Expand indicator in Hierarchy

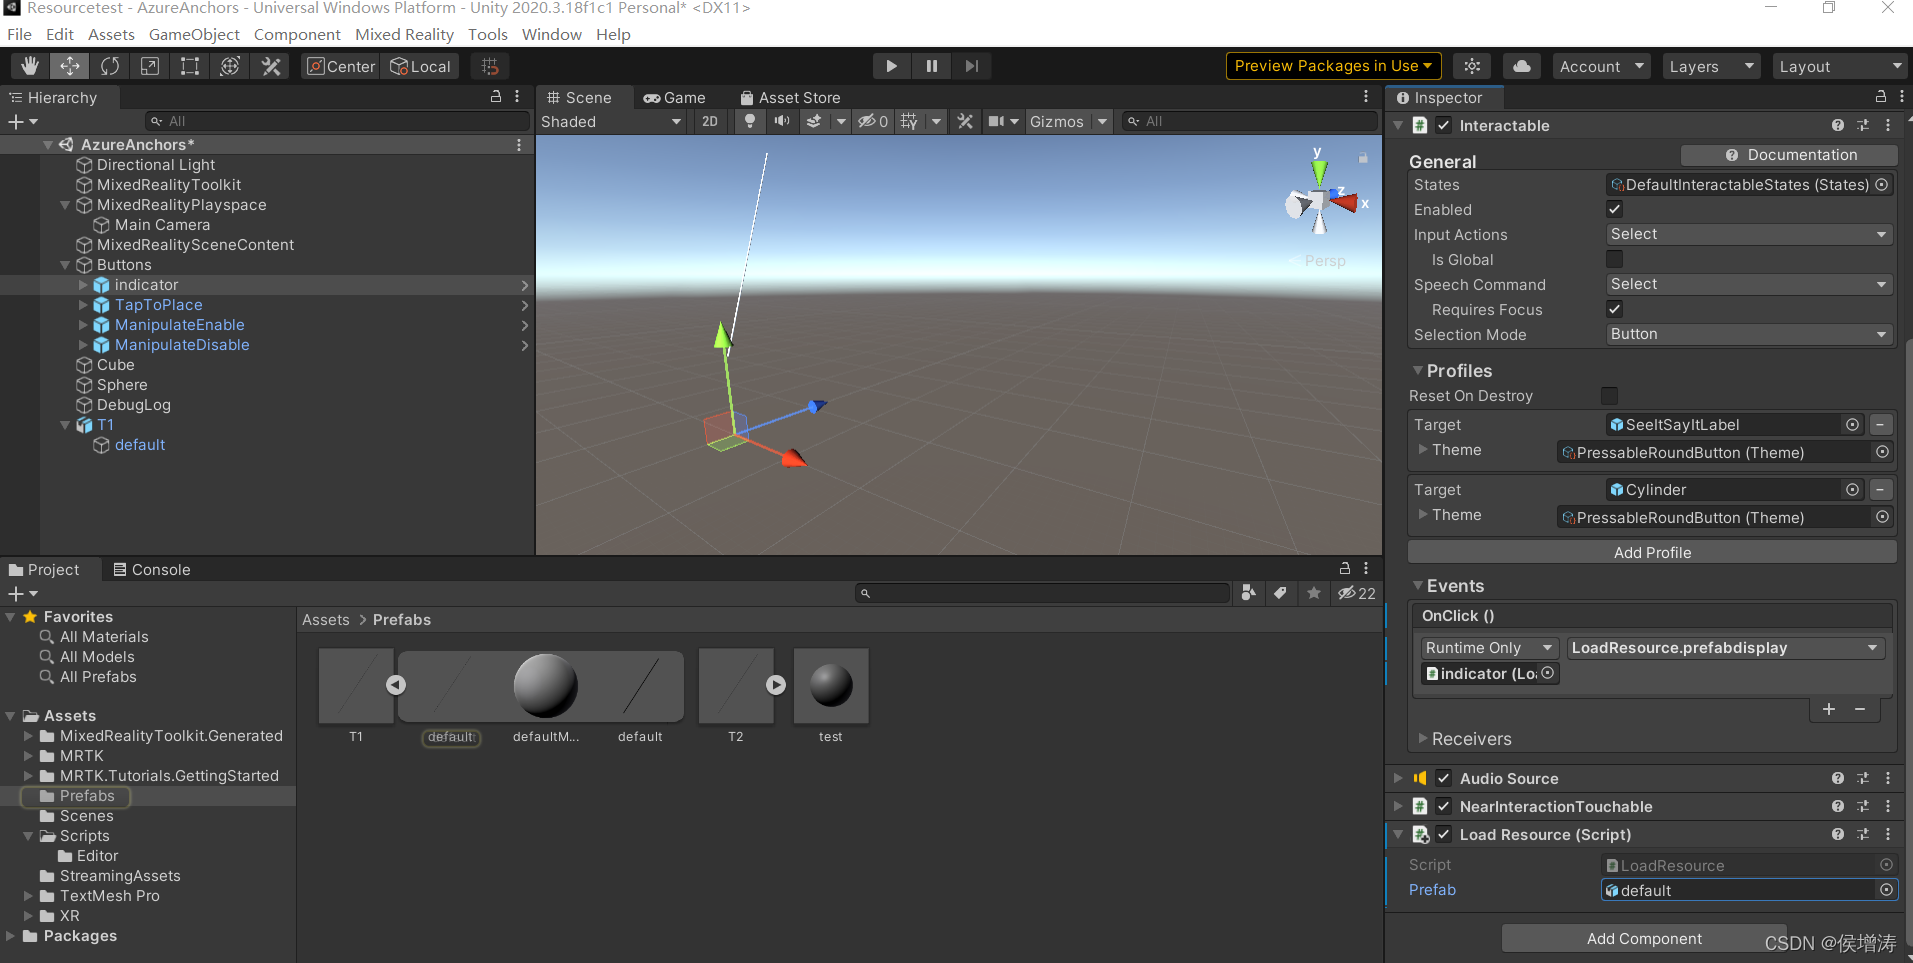pos(83,285)
